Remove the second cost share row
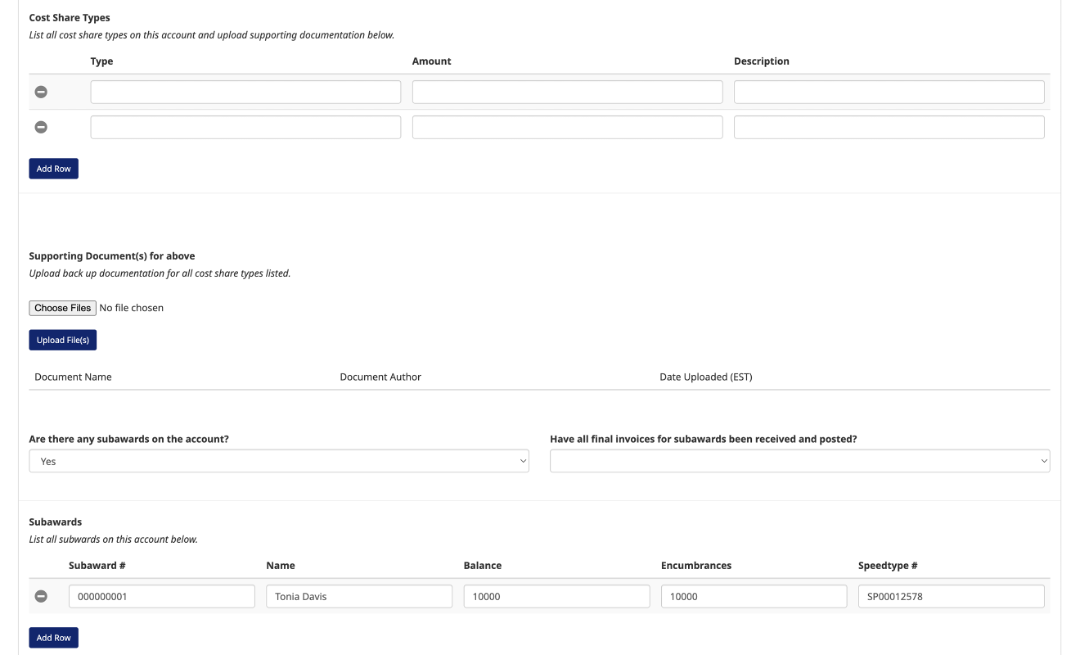The width and height of the screenshot is (1080, 656). 41,127
